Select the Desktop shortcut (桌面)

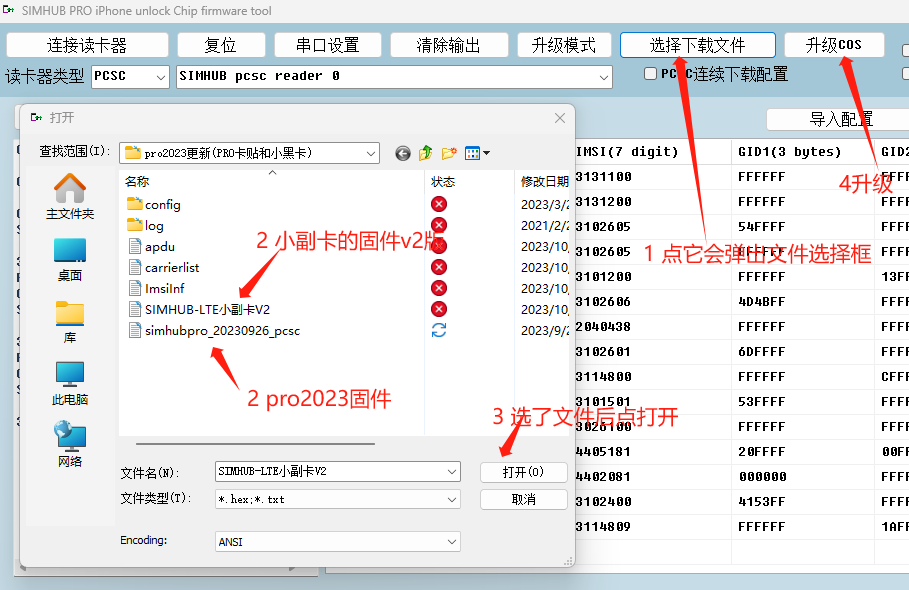click(70, 260)
